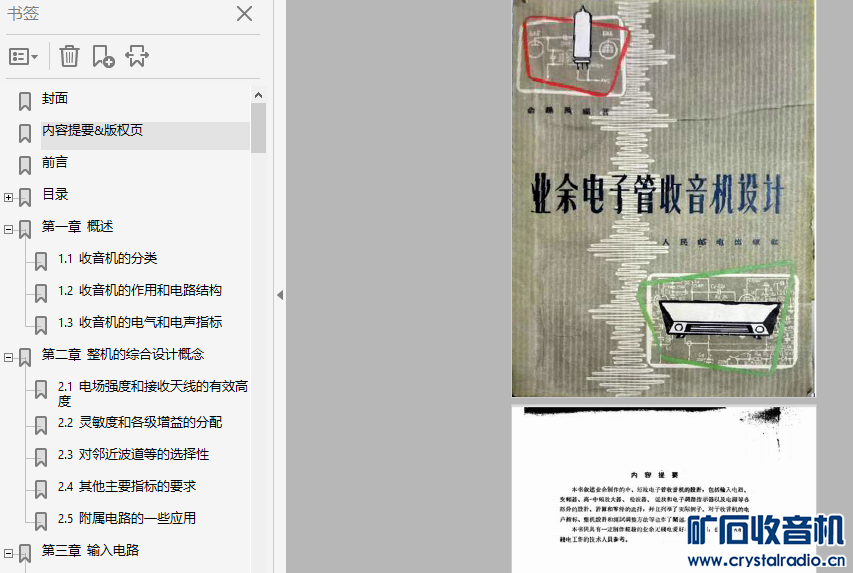The width and height of the screenshot is (853, 573).
Task: Click bookmark icon beside 前言
Action: [25, 165]
